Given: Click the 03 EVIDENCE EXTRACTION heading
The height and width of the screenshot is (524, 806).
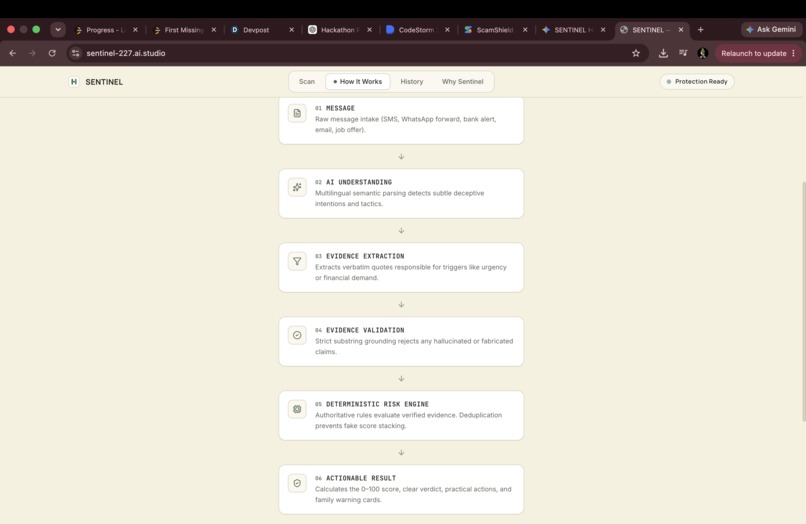Looking at the screenshot, I should (x=359, y=256).
